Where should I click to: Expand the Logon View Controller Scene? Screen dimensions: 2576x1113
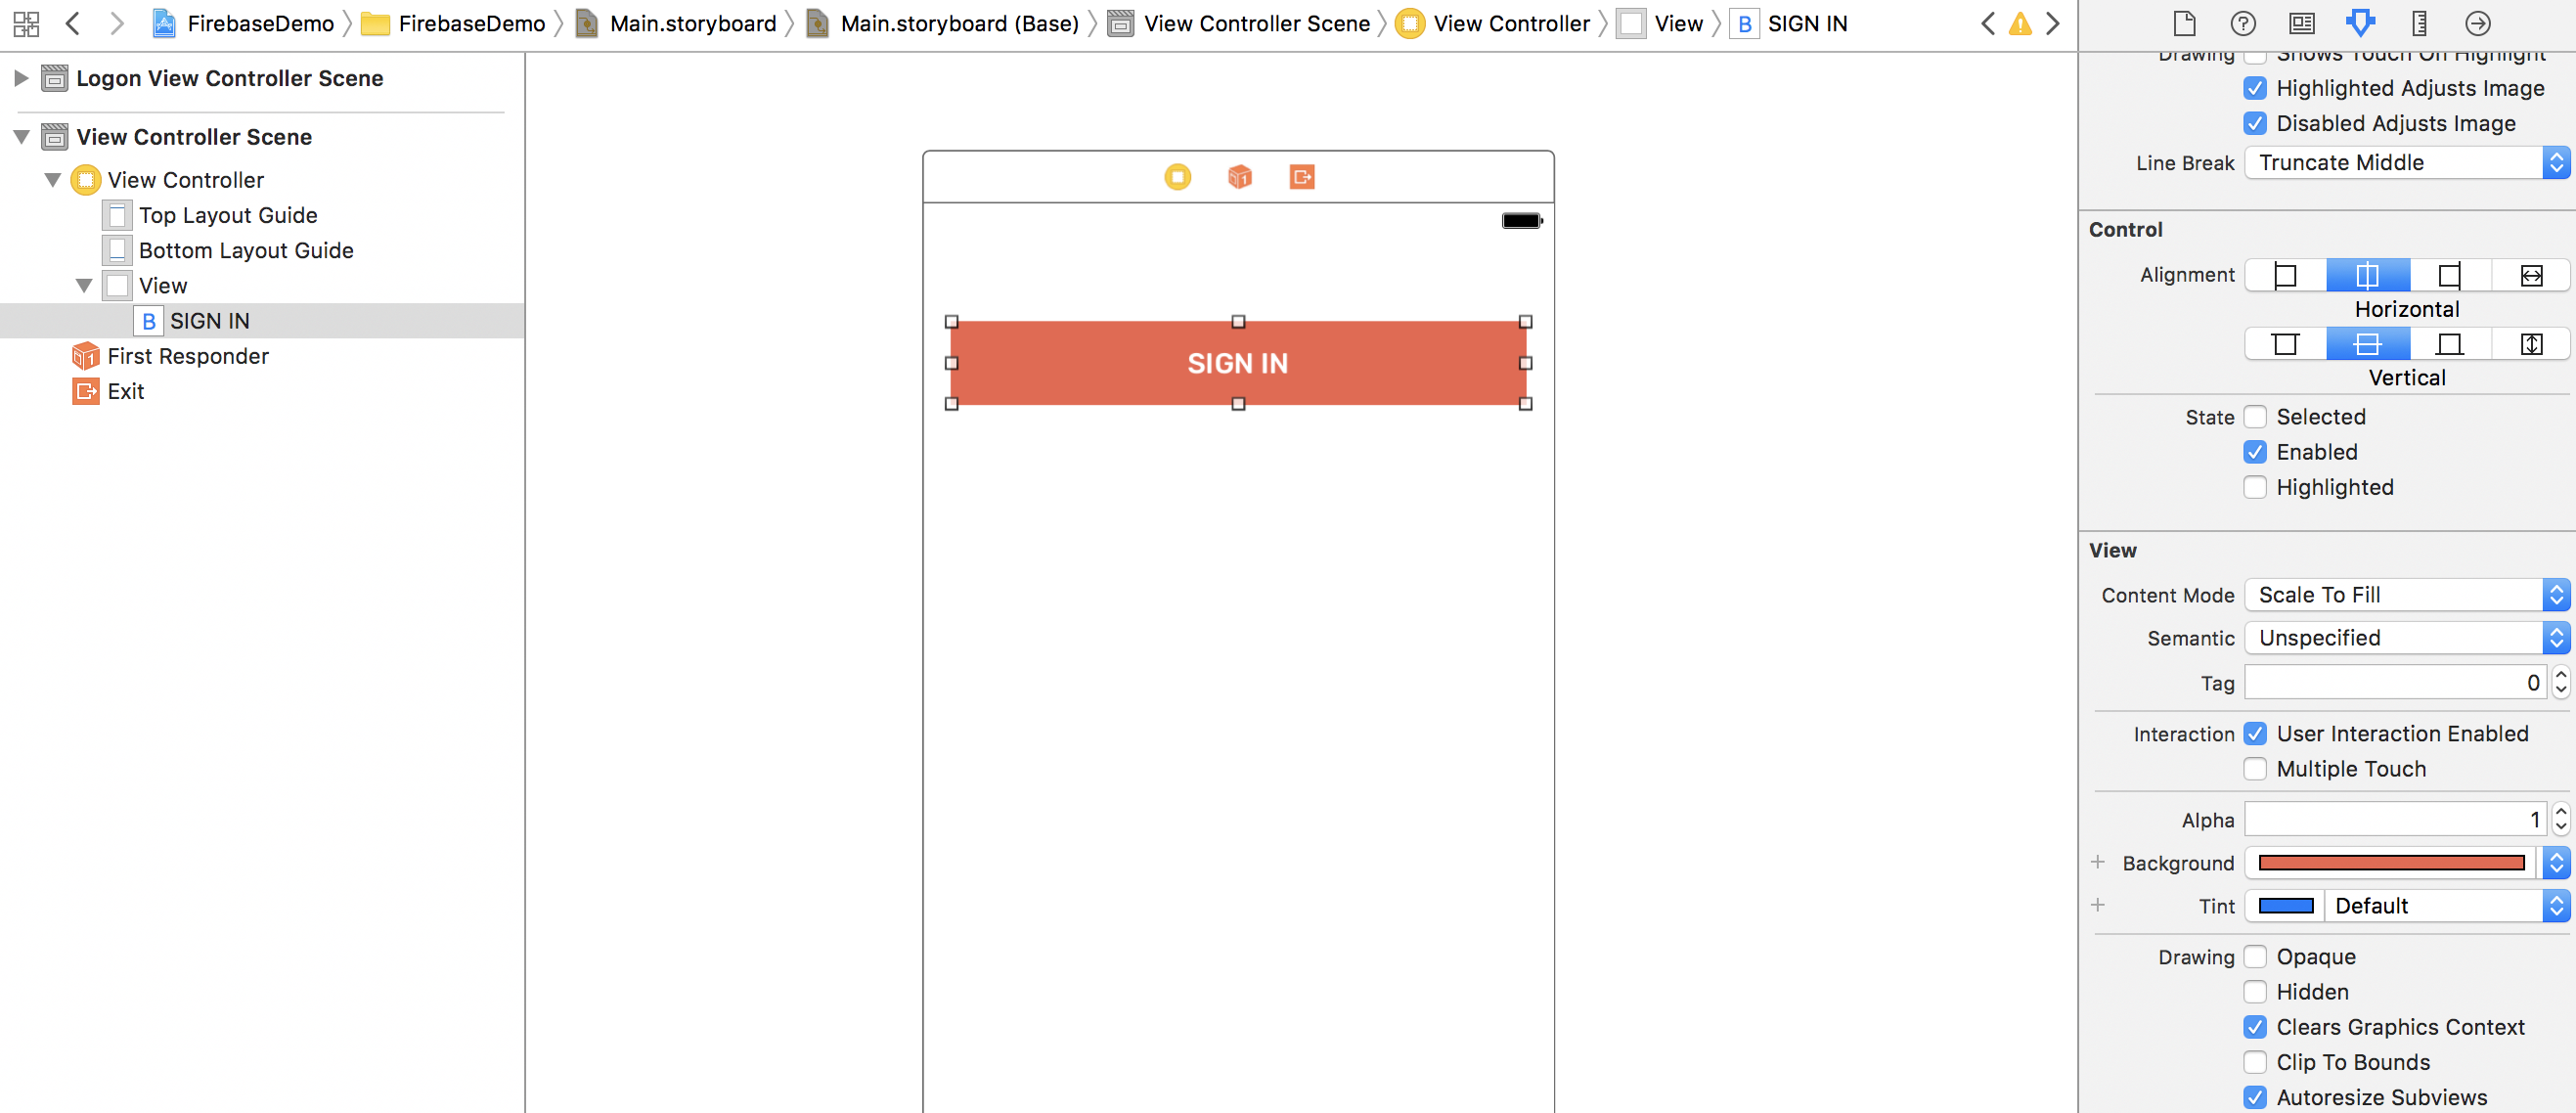tap(21, 78)
